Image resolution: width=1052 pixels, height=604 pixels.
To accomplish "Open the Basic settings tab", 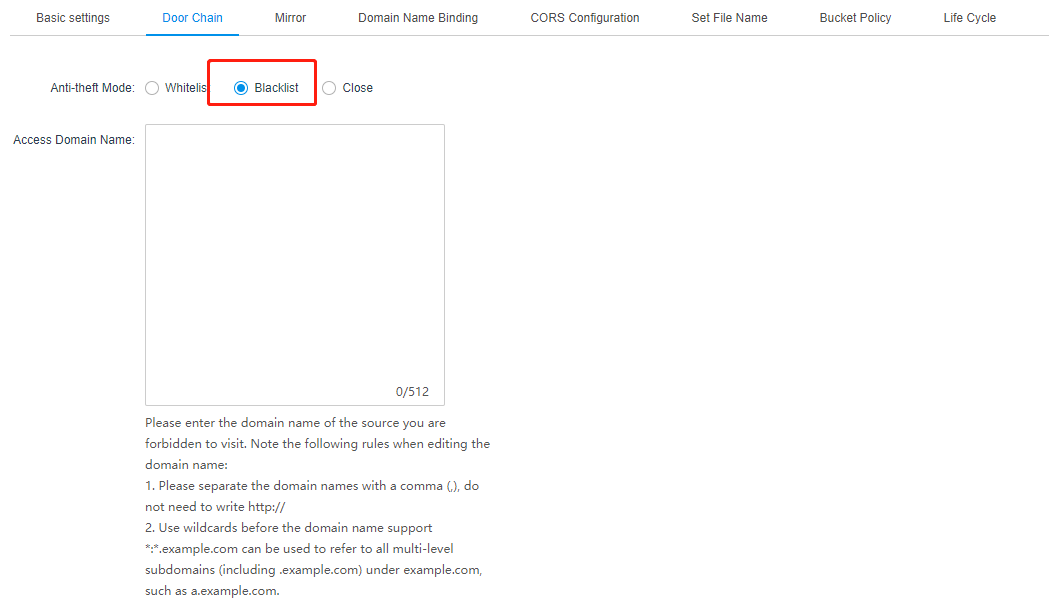I will (x=72, y=17).
